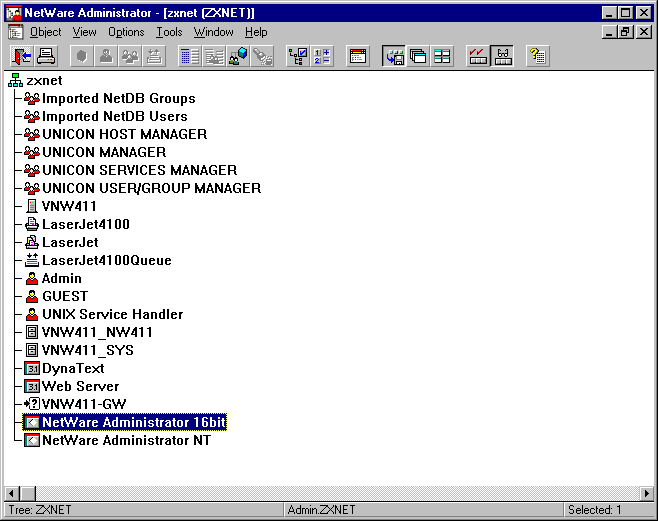658x521 pixels.
Task: Restore the inner zxnet child window
Action: coord(626,32)
